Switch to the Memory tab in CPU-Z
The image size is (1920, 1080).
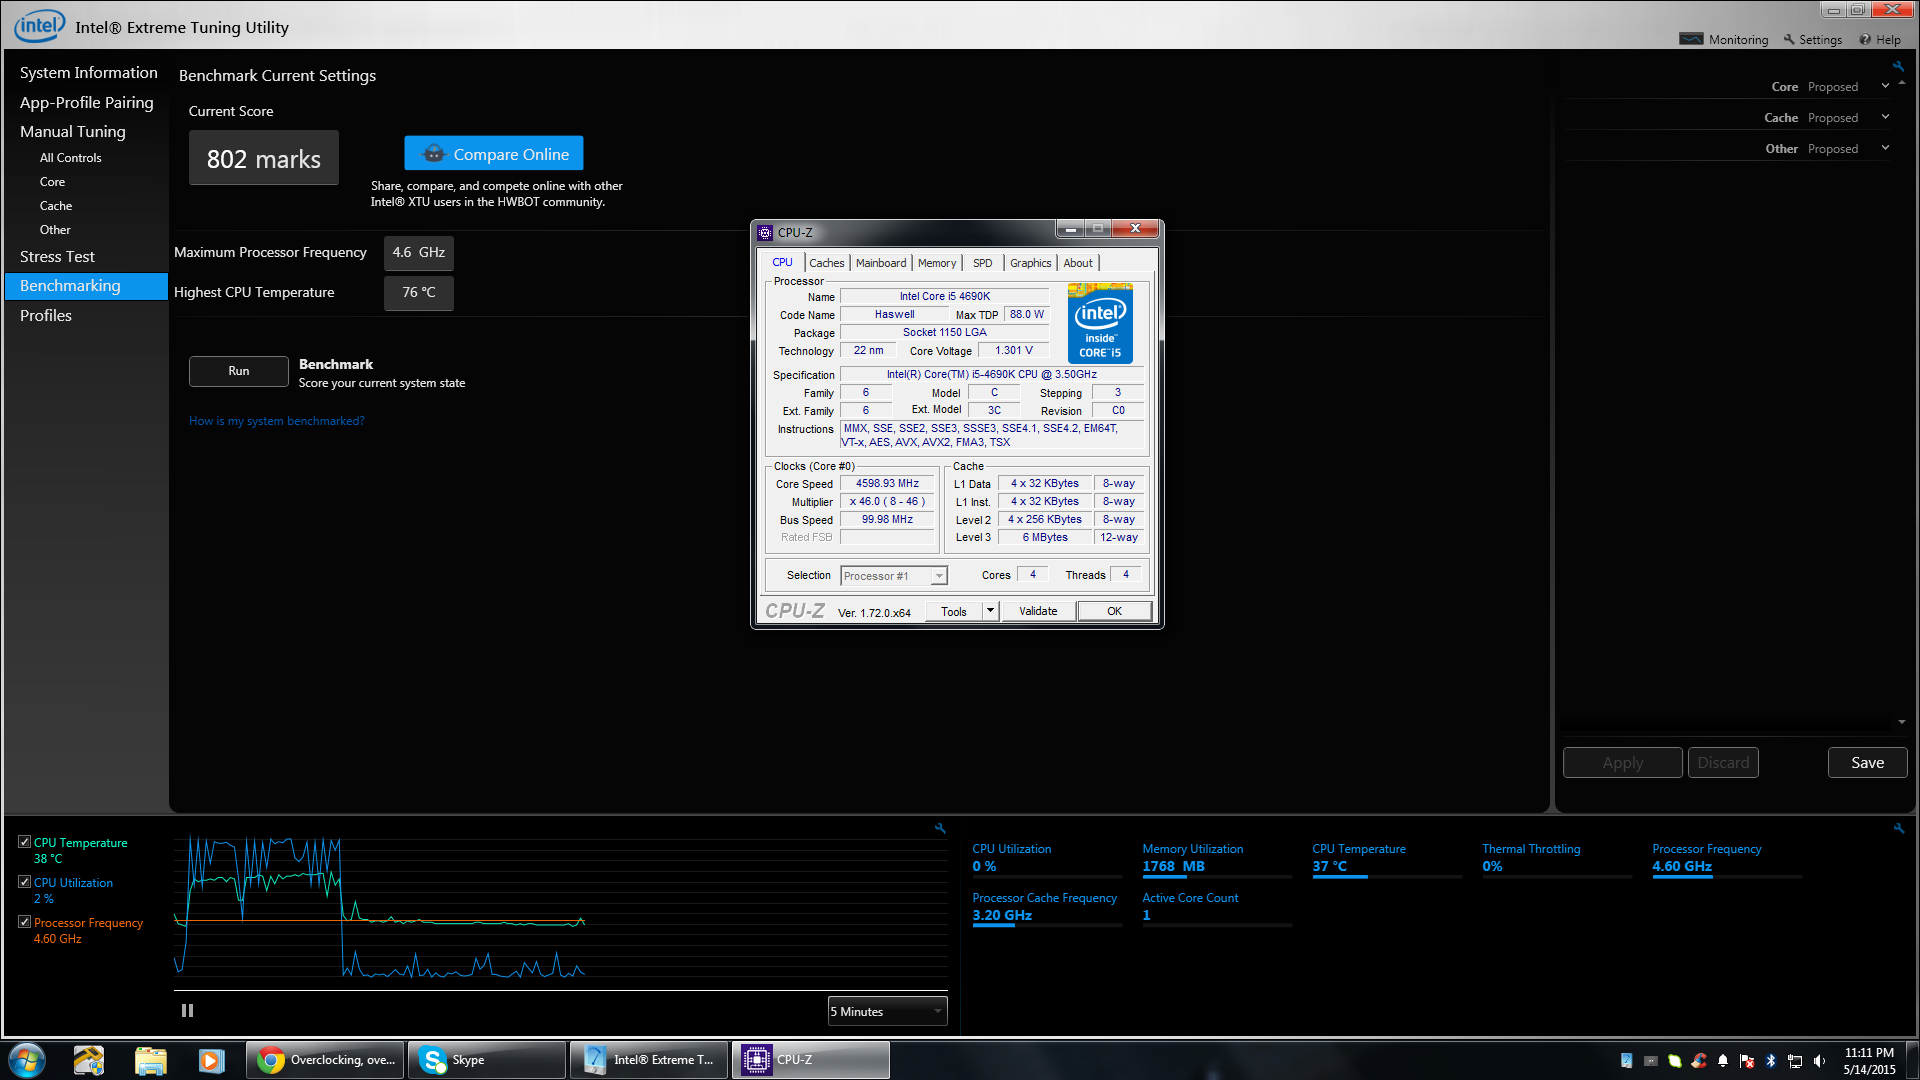pyautogui.click(x=937, y=263)
